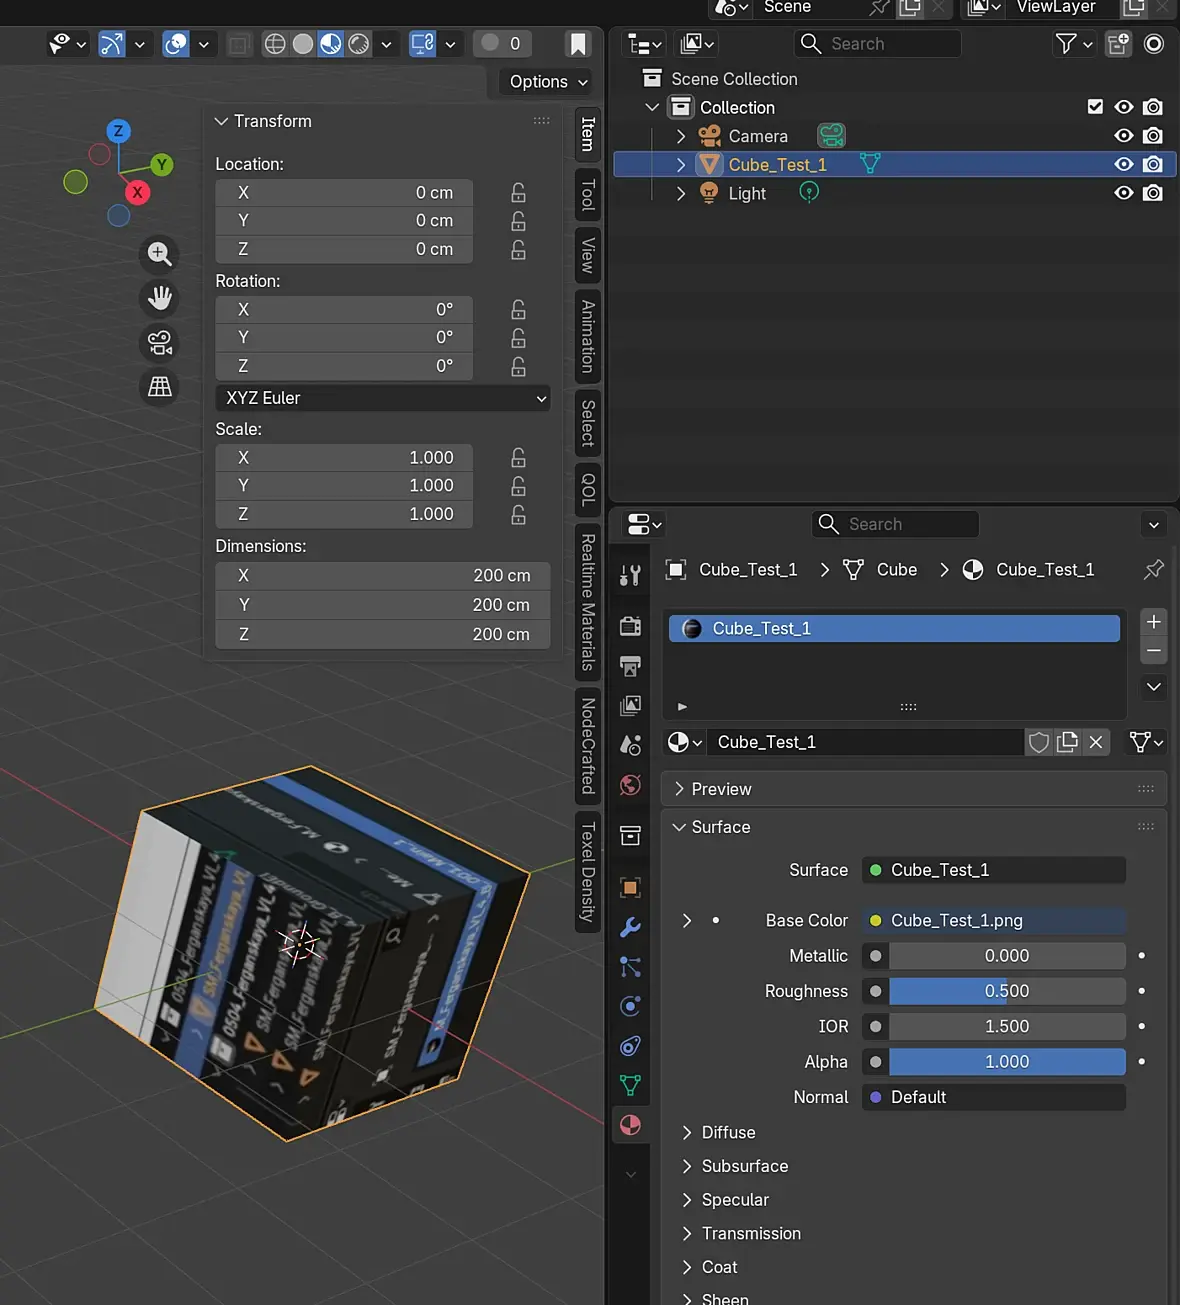This screenshot has width=1180, height=1305.
Task: Open Render properties tab icon
Action: 630,626
